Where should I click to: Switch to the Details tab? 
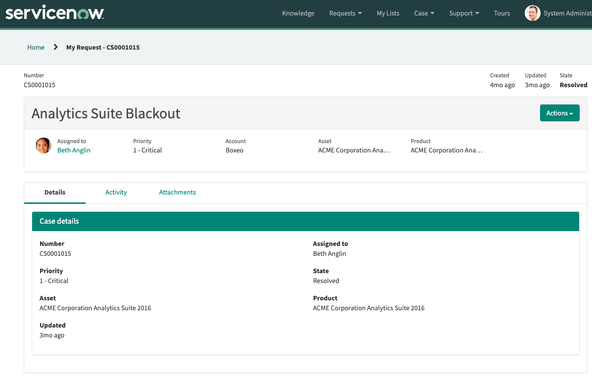(x=55, y=192)
